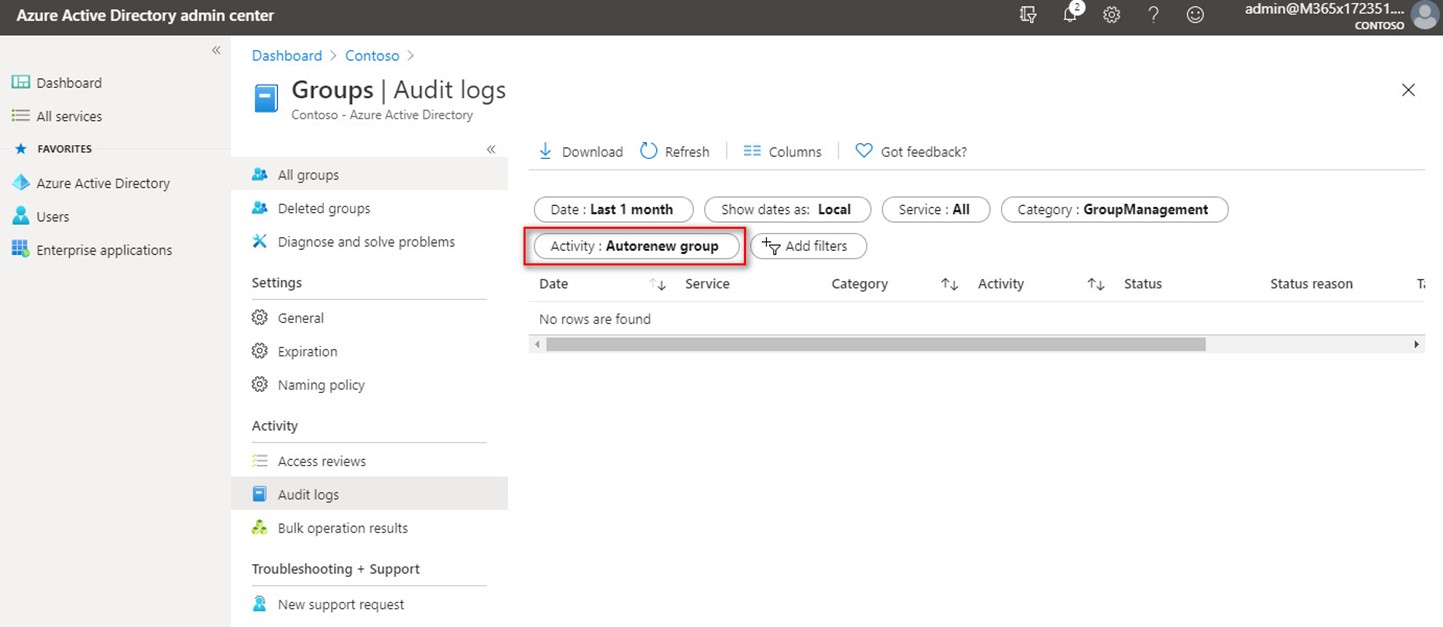1443x627 pixels.
Task: Open the help question mark icon
Action: 1153,15
